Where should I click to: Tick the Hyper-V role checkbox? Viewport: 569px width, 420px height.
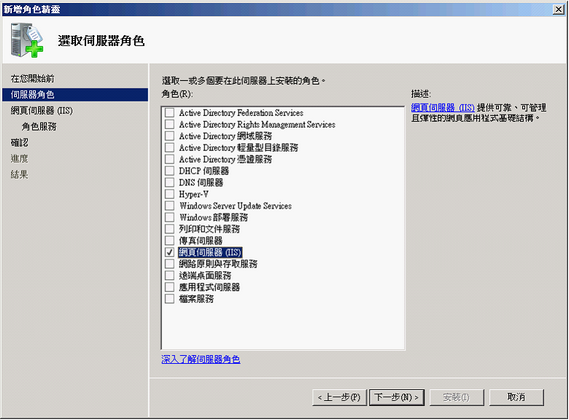pyautogui.click(x=169, y=194)
